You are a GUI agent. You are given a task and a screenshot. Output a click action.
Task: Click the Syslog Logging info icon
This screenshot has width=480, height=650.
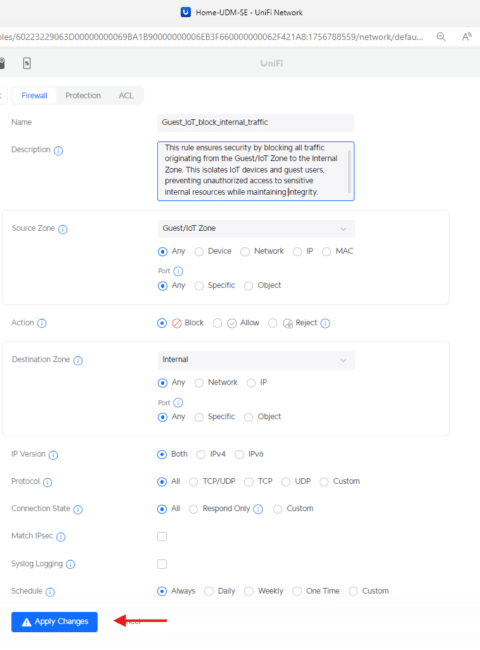[x=70, y=565]
